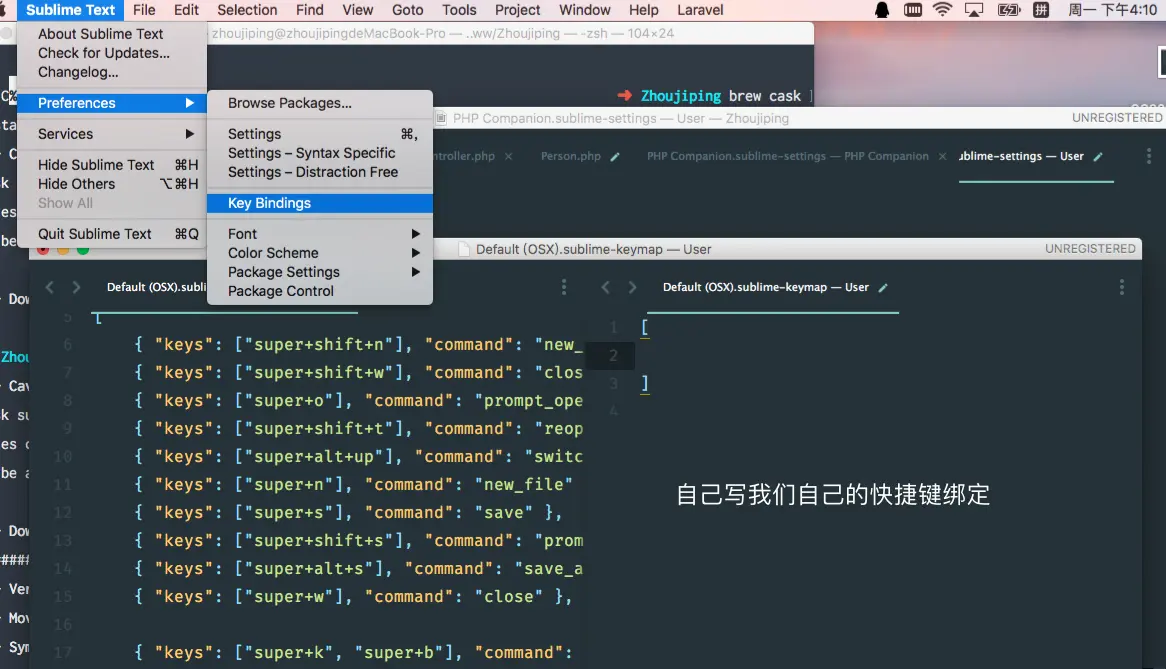Open the left pane's vertical dots menu
This screenshot has width=1166, height=669.
(564, 287)
